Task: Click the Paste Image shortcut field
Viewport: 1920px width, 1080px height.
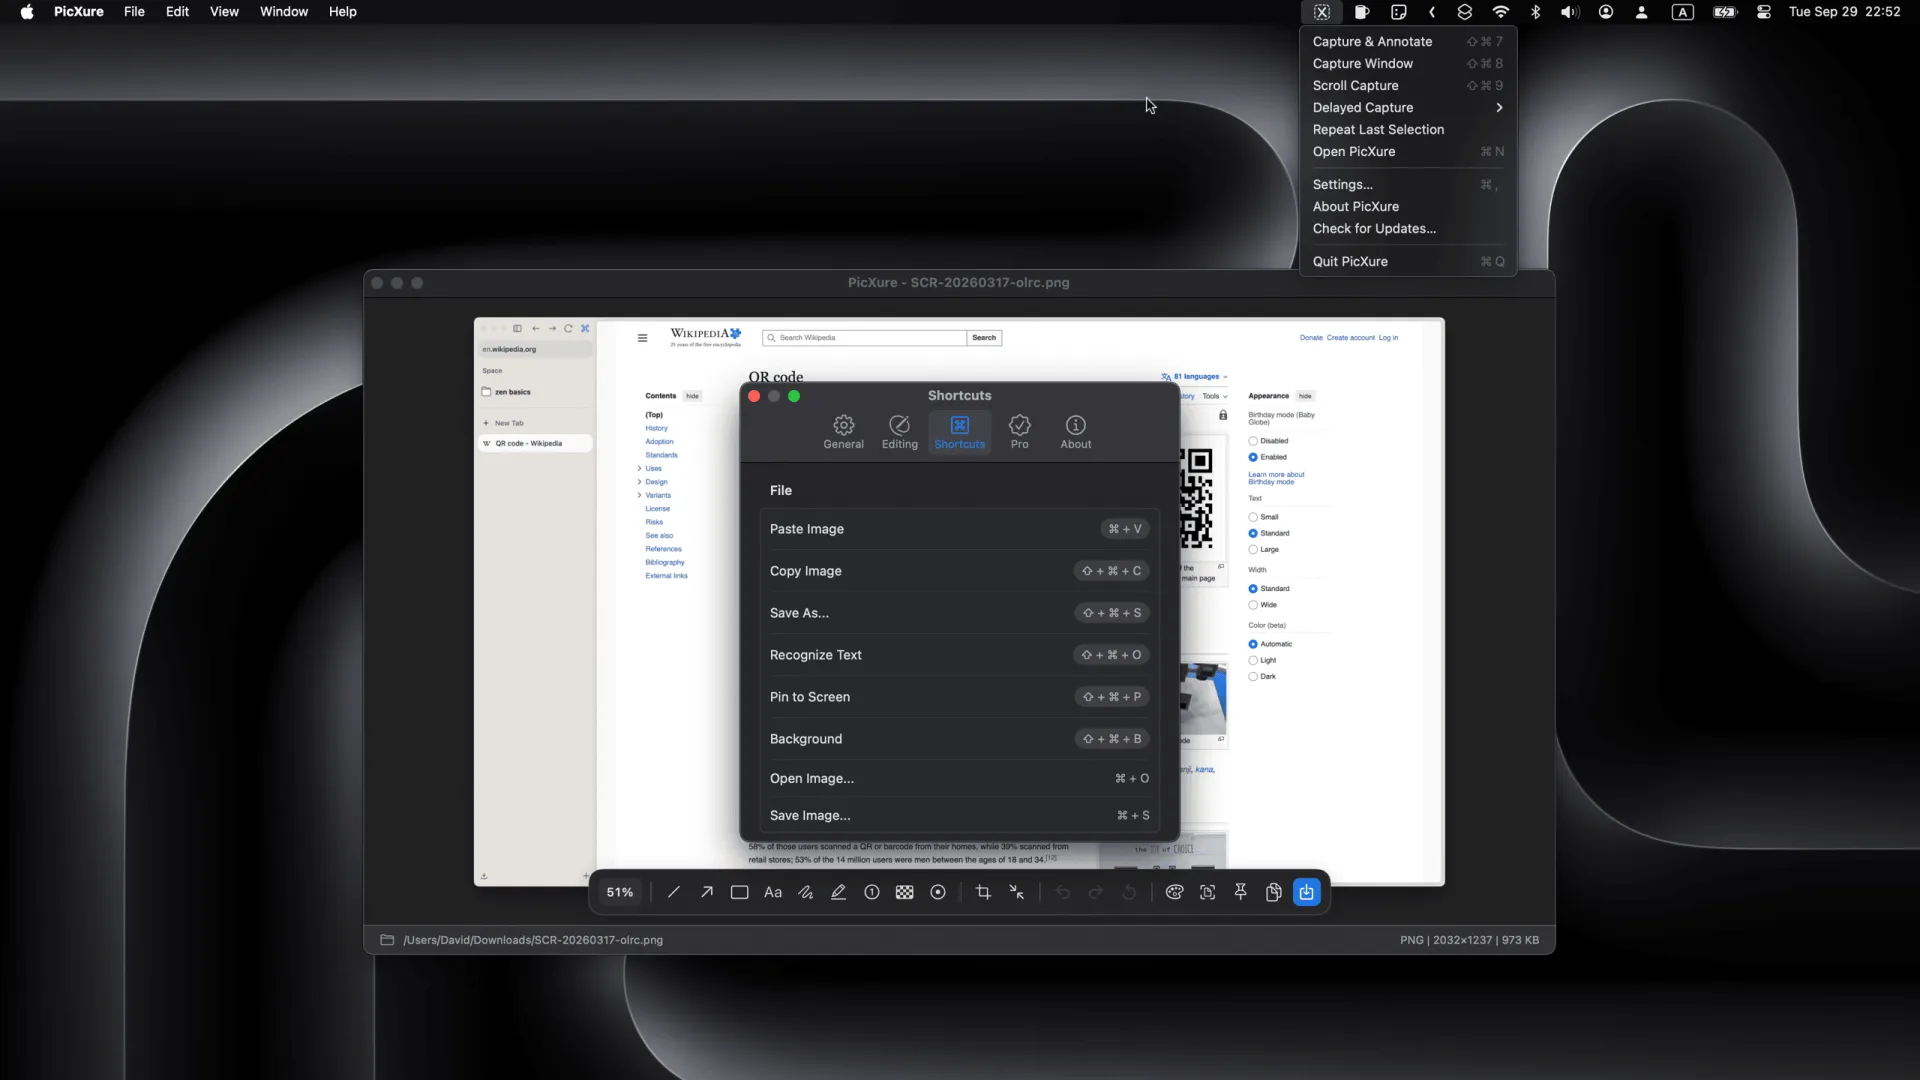Action: click(1125, 529)
